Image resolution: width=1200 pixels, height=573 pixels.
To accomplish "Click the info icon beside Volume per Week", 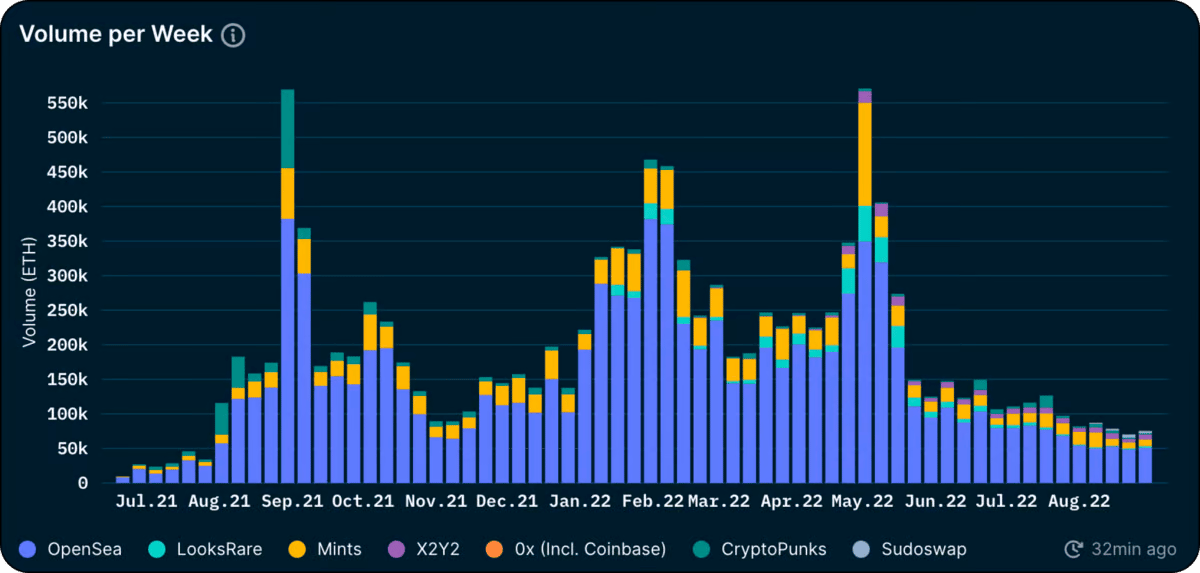I will [x=233, y=35].
